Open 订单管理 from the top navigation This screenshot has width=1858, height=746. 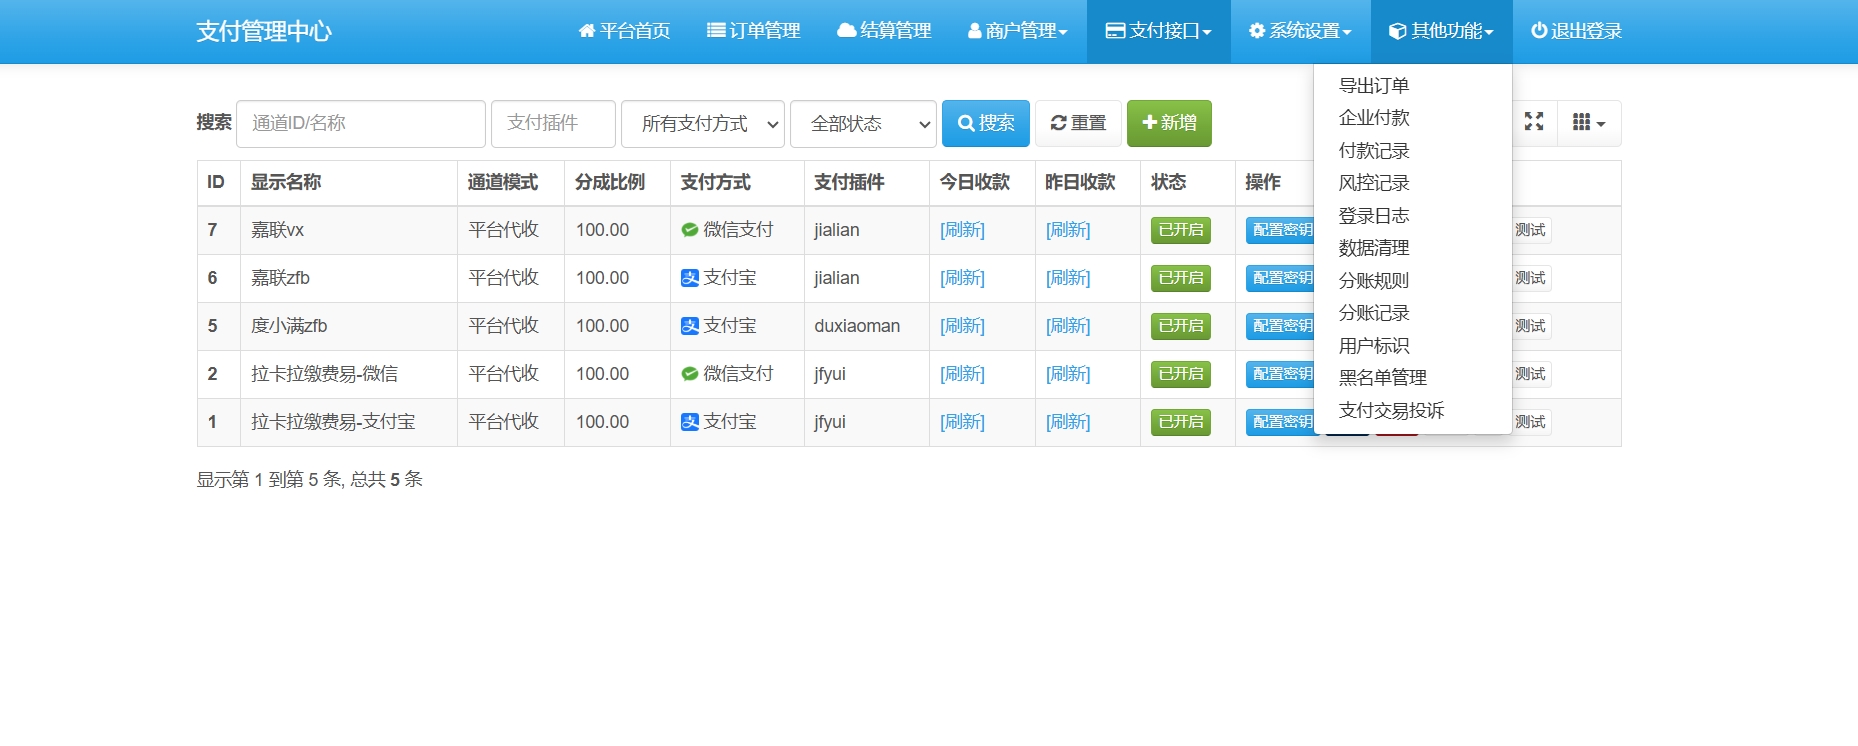coord(753,31)
